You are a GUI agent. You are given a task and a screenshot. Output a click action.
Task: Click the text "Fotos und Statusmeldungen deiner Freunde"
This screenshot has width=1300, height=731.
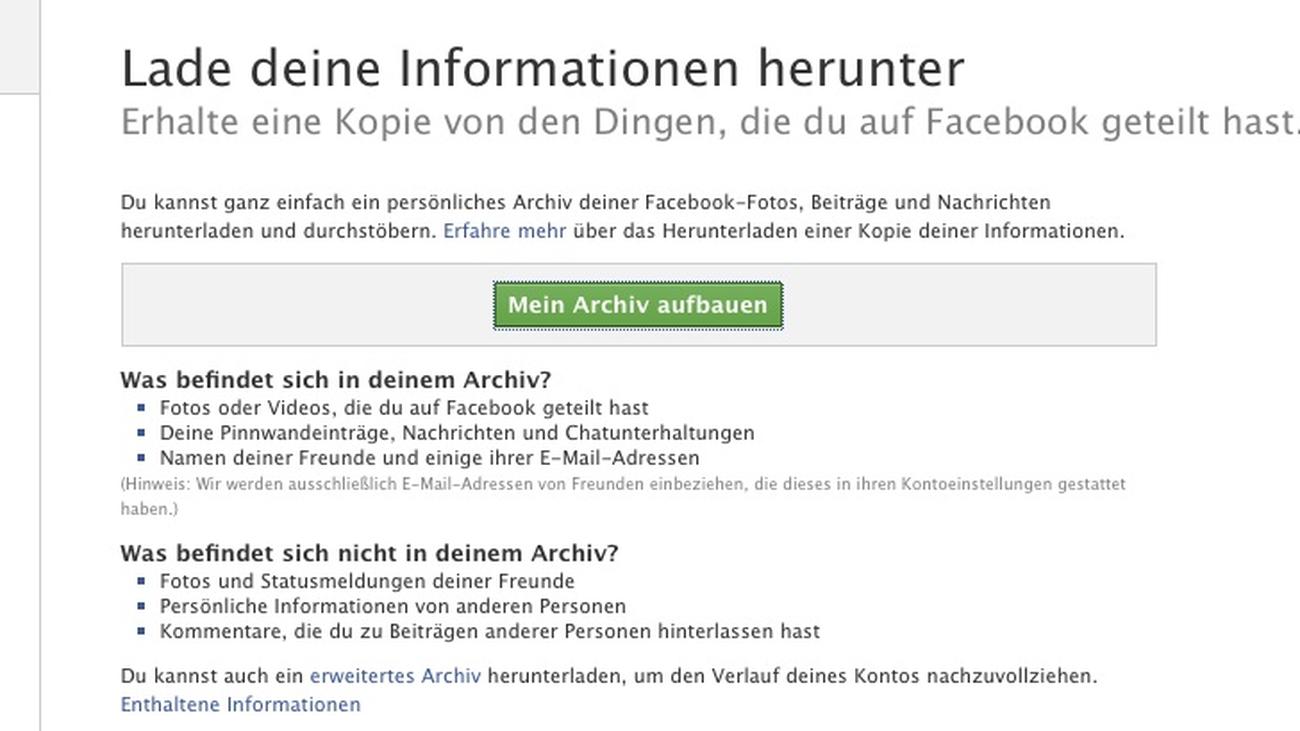[367, 581]
